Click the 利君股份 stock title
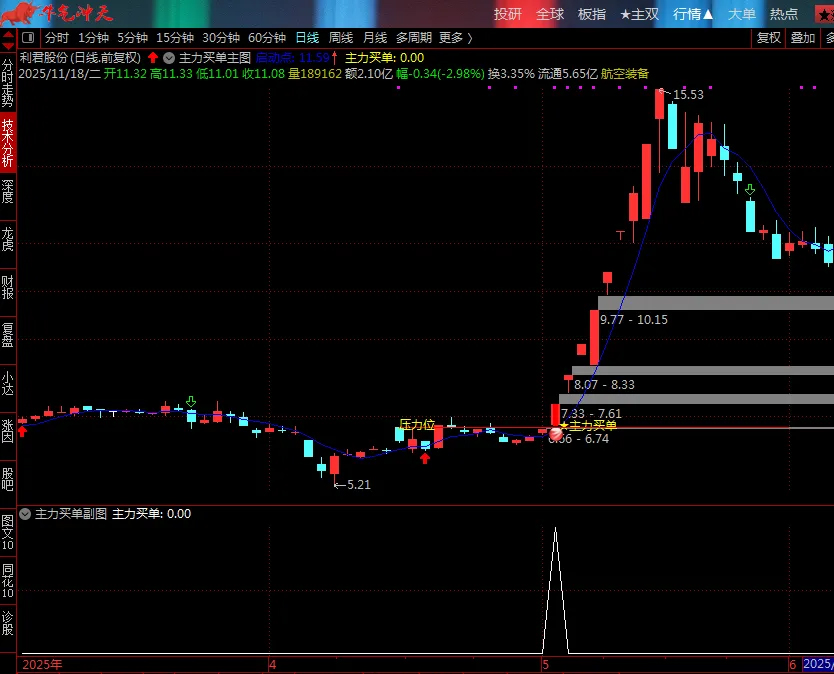The height and width of the screenshot is (674, 834). [80, 58]
